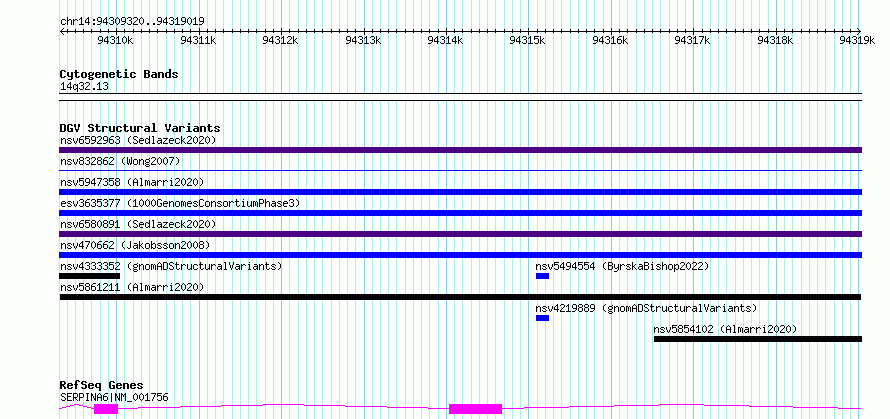Click the 94316k ruler label
Image resolution: width=890 pixels, height=419 pixels.
coord(610,40)
